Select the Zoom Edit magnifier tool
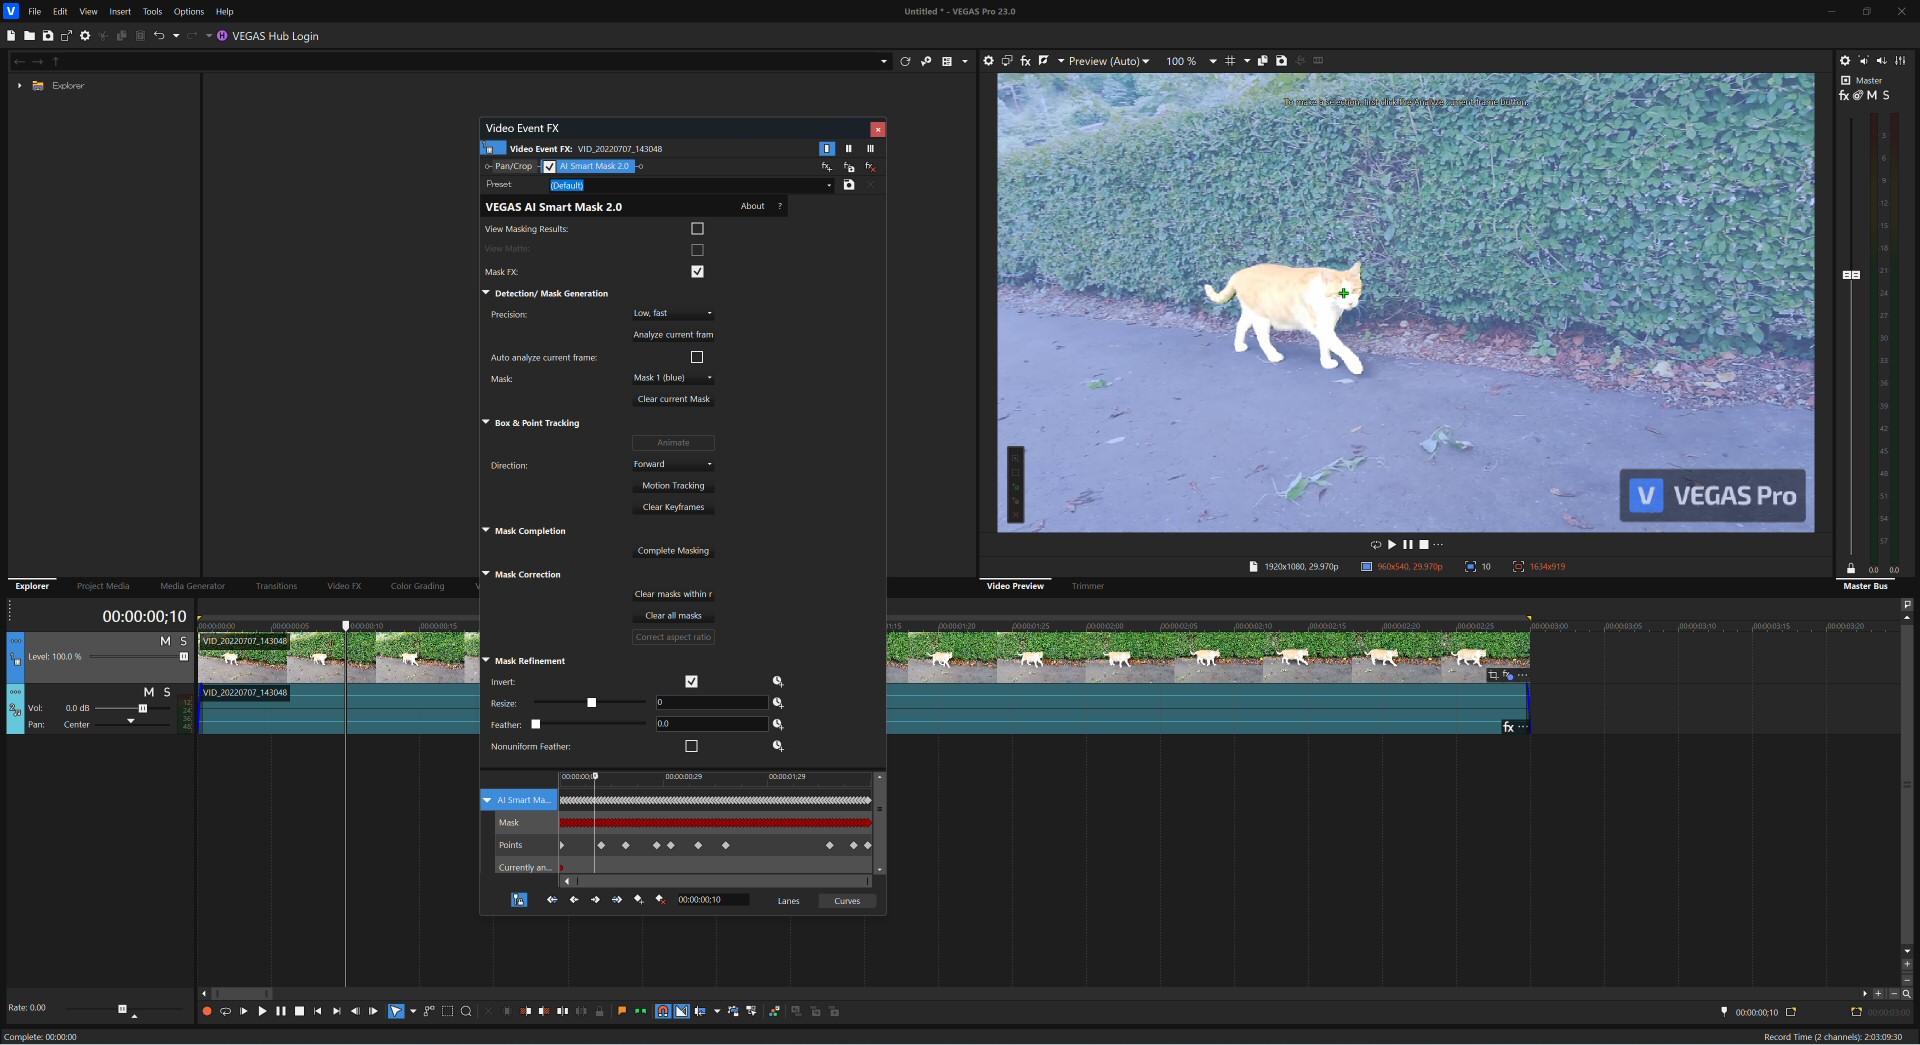Image resolution: width=1920 pixels, height=1045 pixels. tap(466, 1012)
